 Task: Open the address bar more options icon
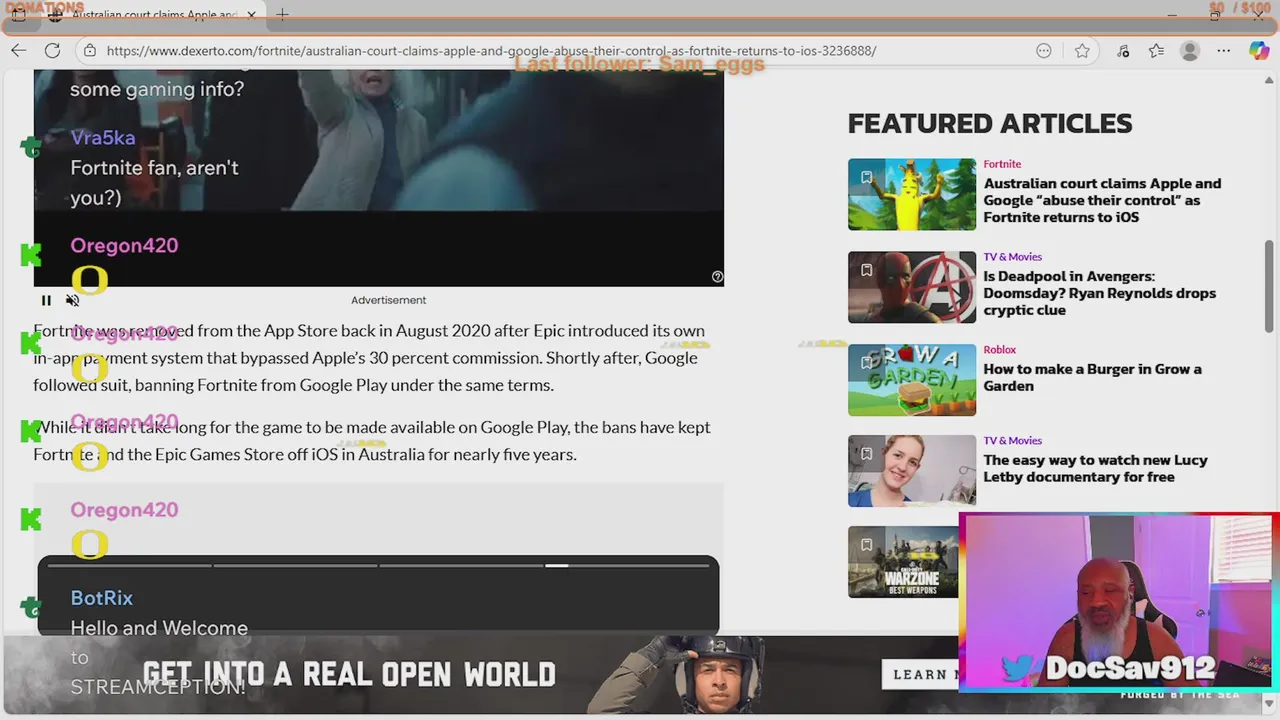coord(1044,50)
